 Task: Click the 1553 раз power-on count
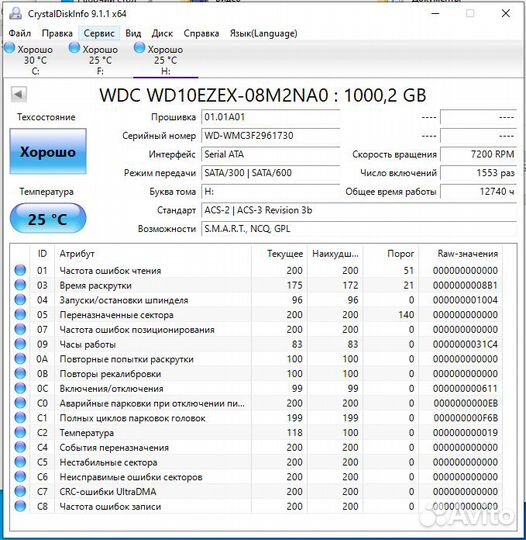pyautogui.click(x=478, y=173)
